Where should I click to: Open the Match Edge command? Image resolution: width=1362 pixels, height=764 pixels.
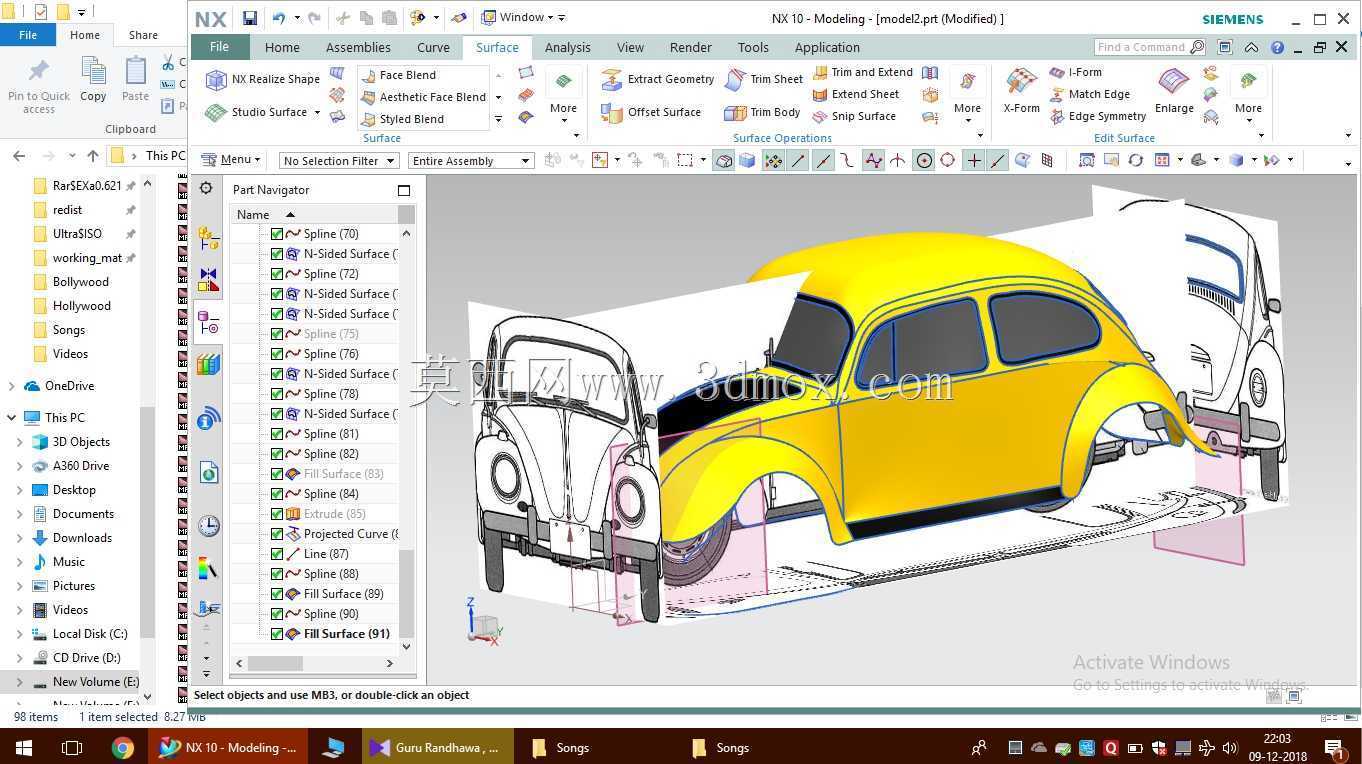pos(1089,94)
